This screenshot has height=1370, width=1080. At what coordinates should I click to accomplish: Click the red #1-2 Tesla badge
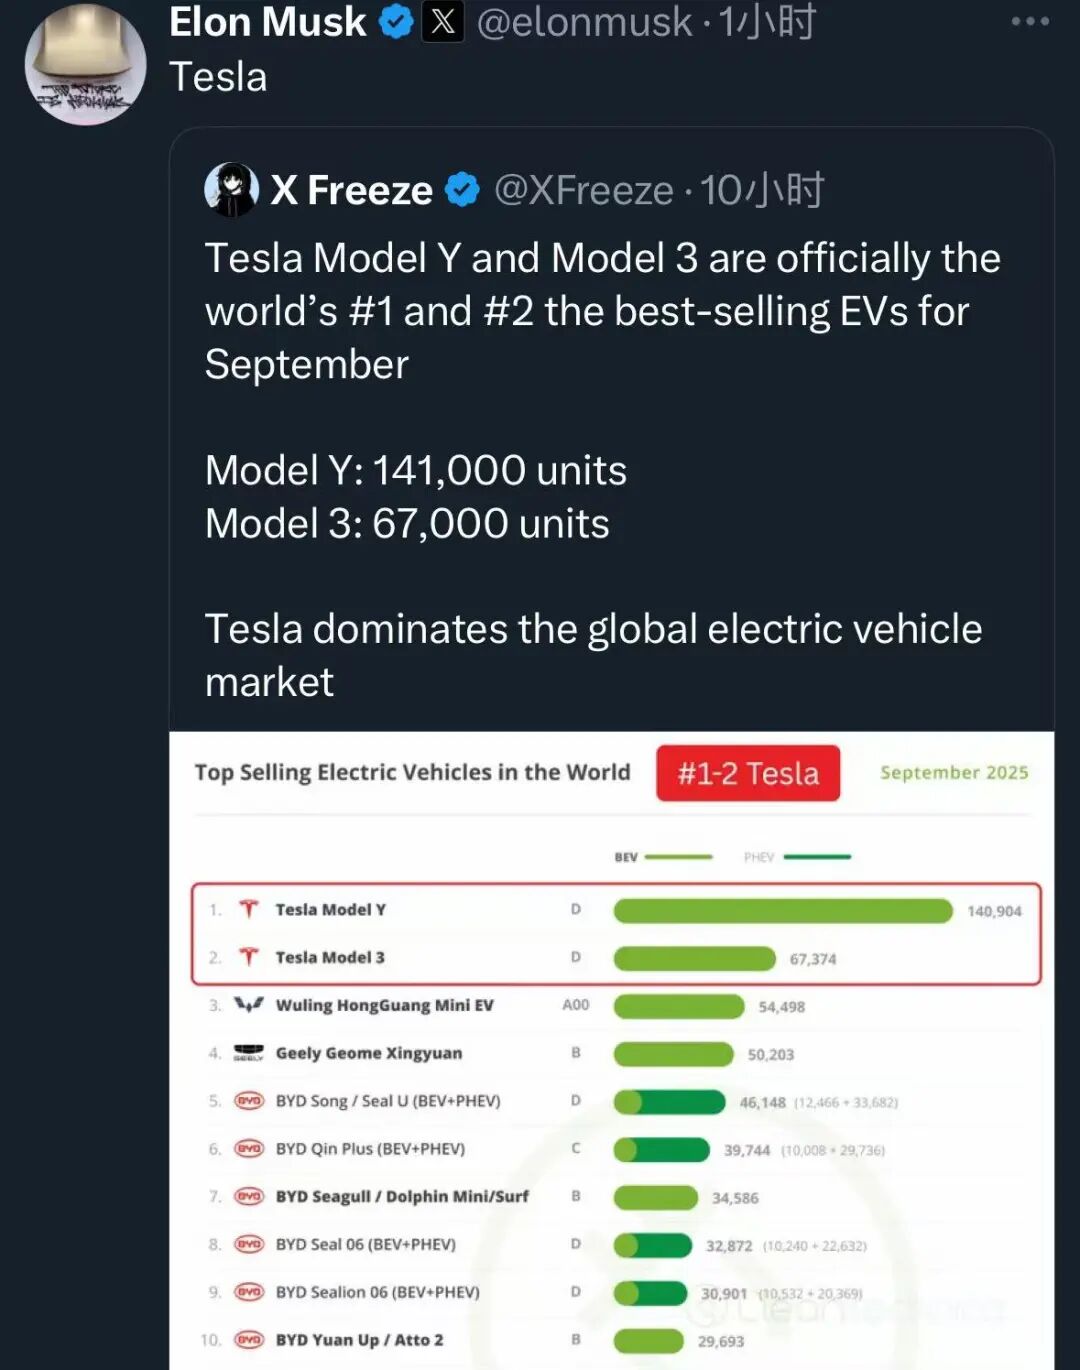pos(748,773)
